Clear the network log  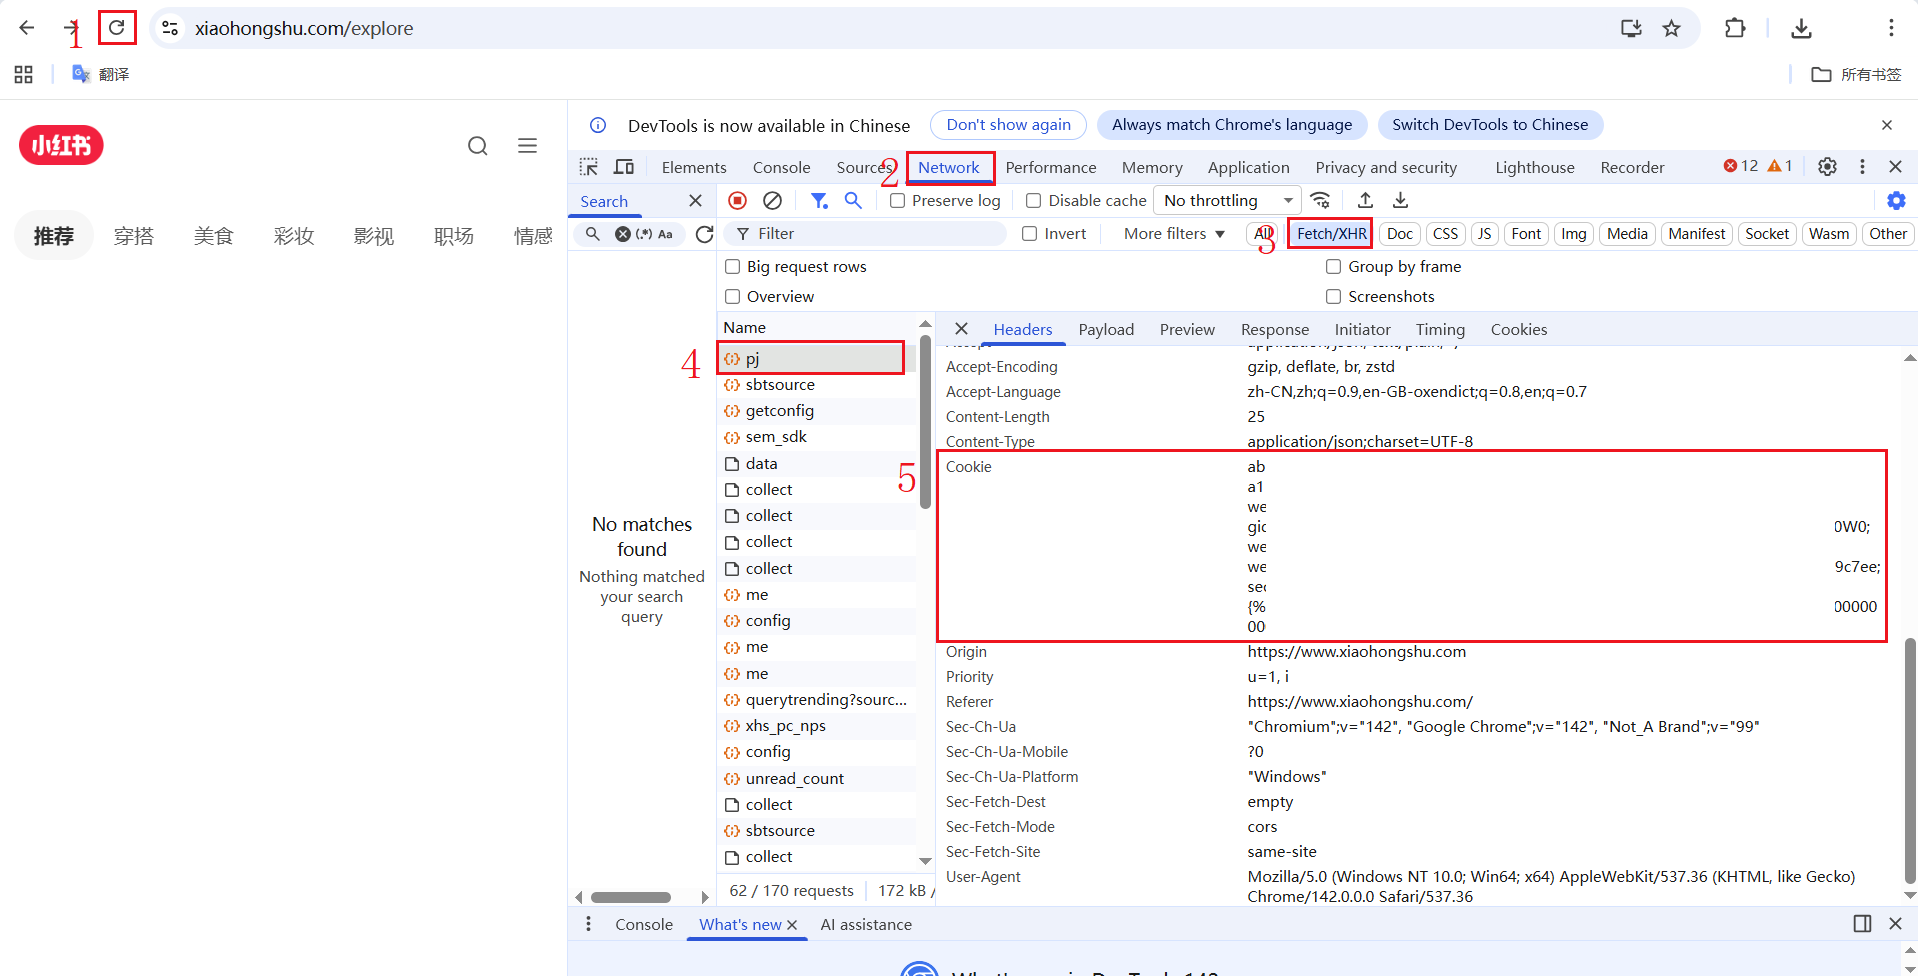(x=772, y=201)
